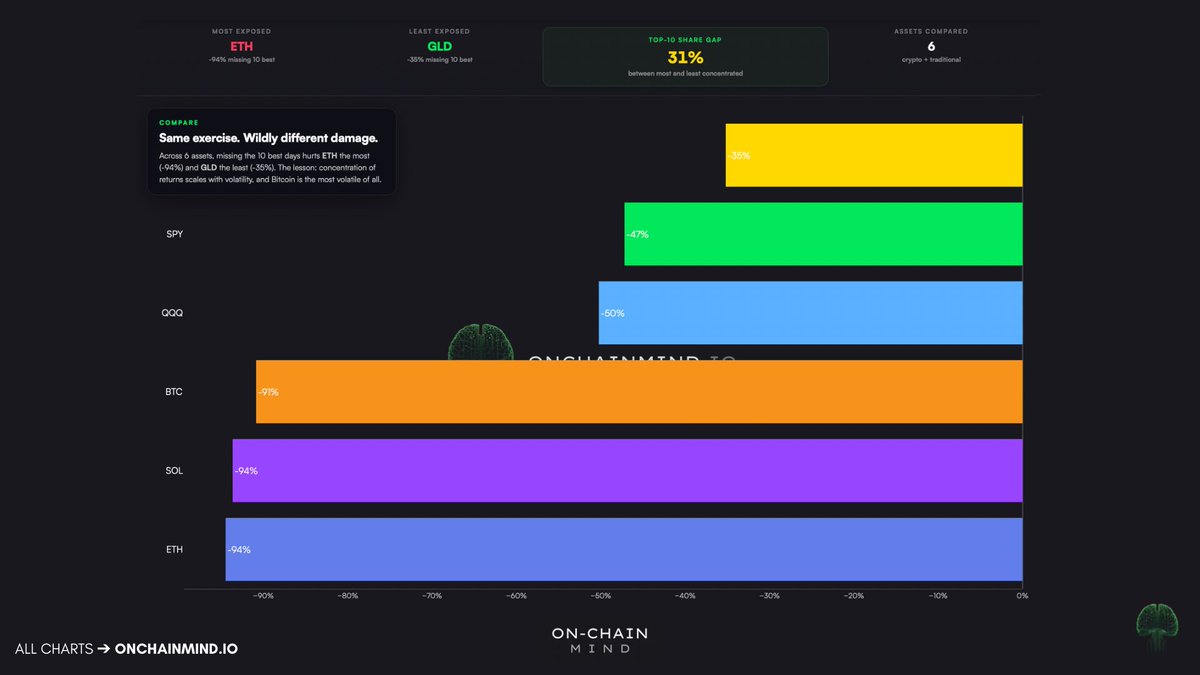Open the ONCHAINMIND.IO link beside All Charts
Viewport: 1200px width, 675px height.
177,649
